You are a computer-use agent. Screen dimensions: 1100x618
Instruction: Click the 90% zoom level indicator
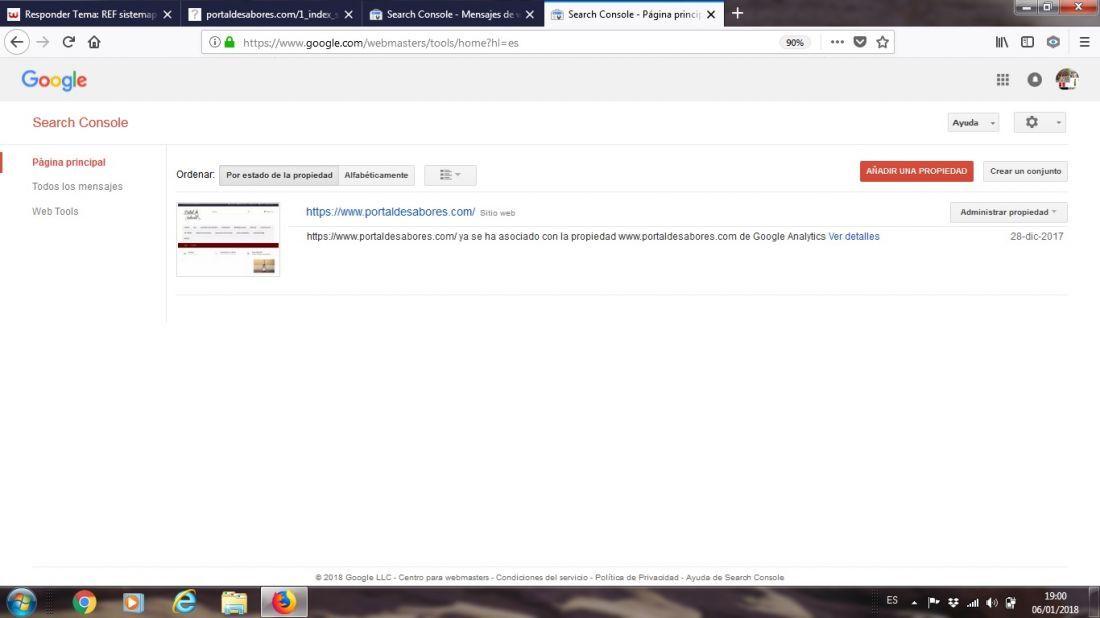point(794,42)
